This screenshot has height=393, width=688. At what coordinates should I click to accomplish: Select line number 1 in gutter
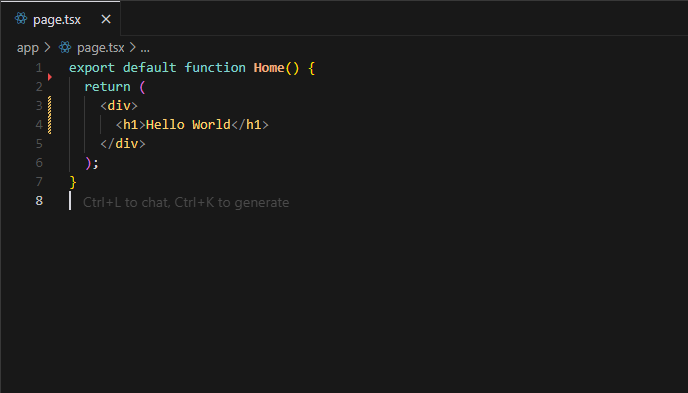(x=39, y=68)
